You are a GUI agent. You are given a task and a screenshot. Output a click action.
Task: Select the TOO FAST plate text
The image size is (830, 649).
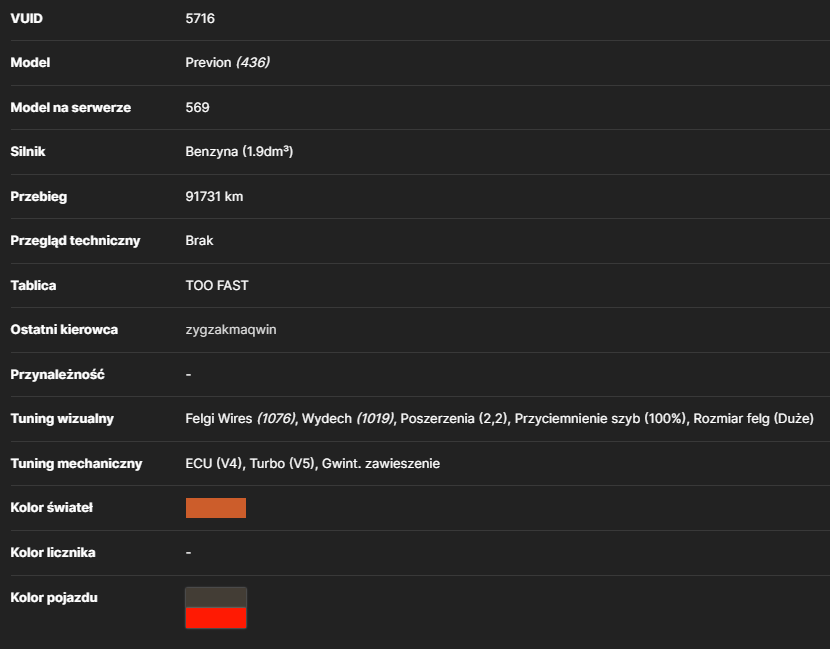tap(217, 285)
